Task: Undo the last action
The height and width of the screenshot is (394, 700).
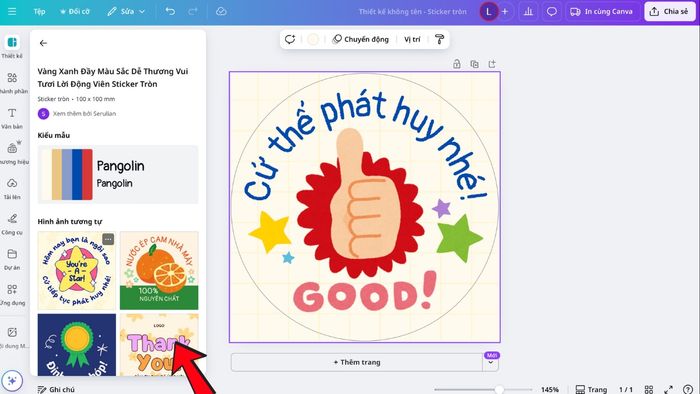Action: point(170,12)
